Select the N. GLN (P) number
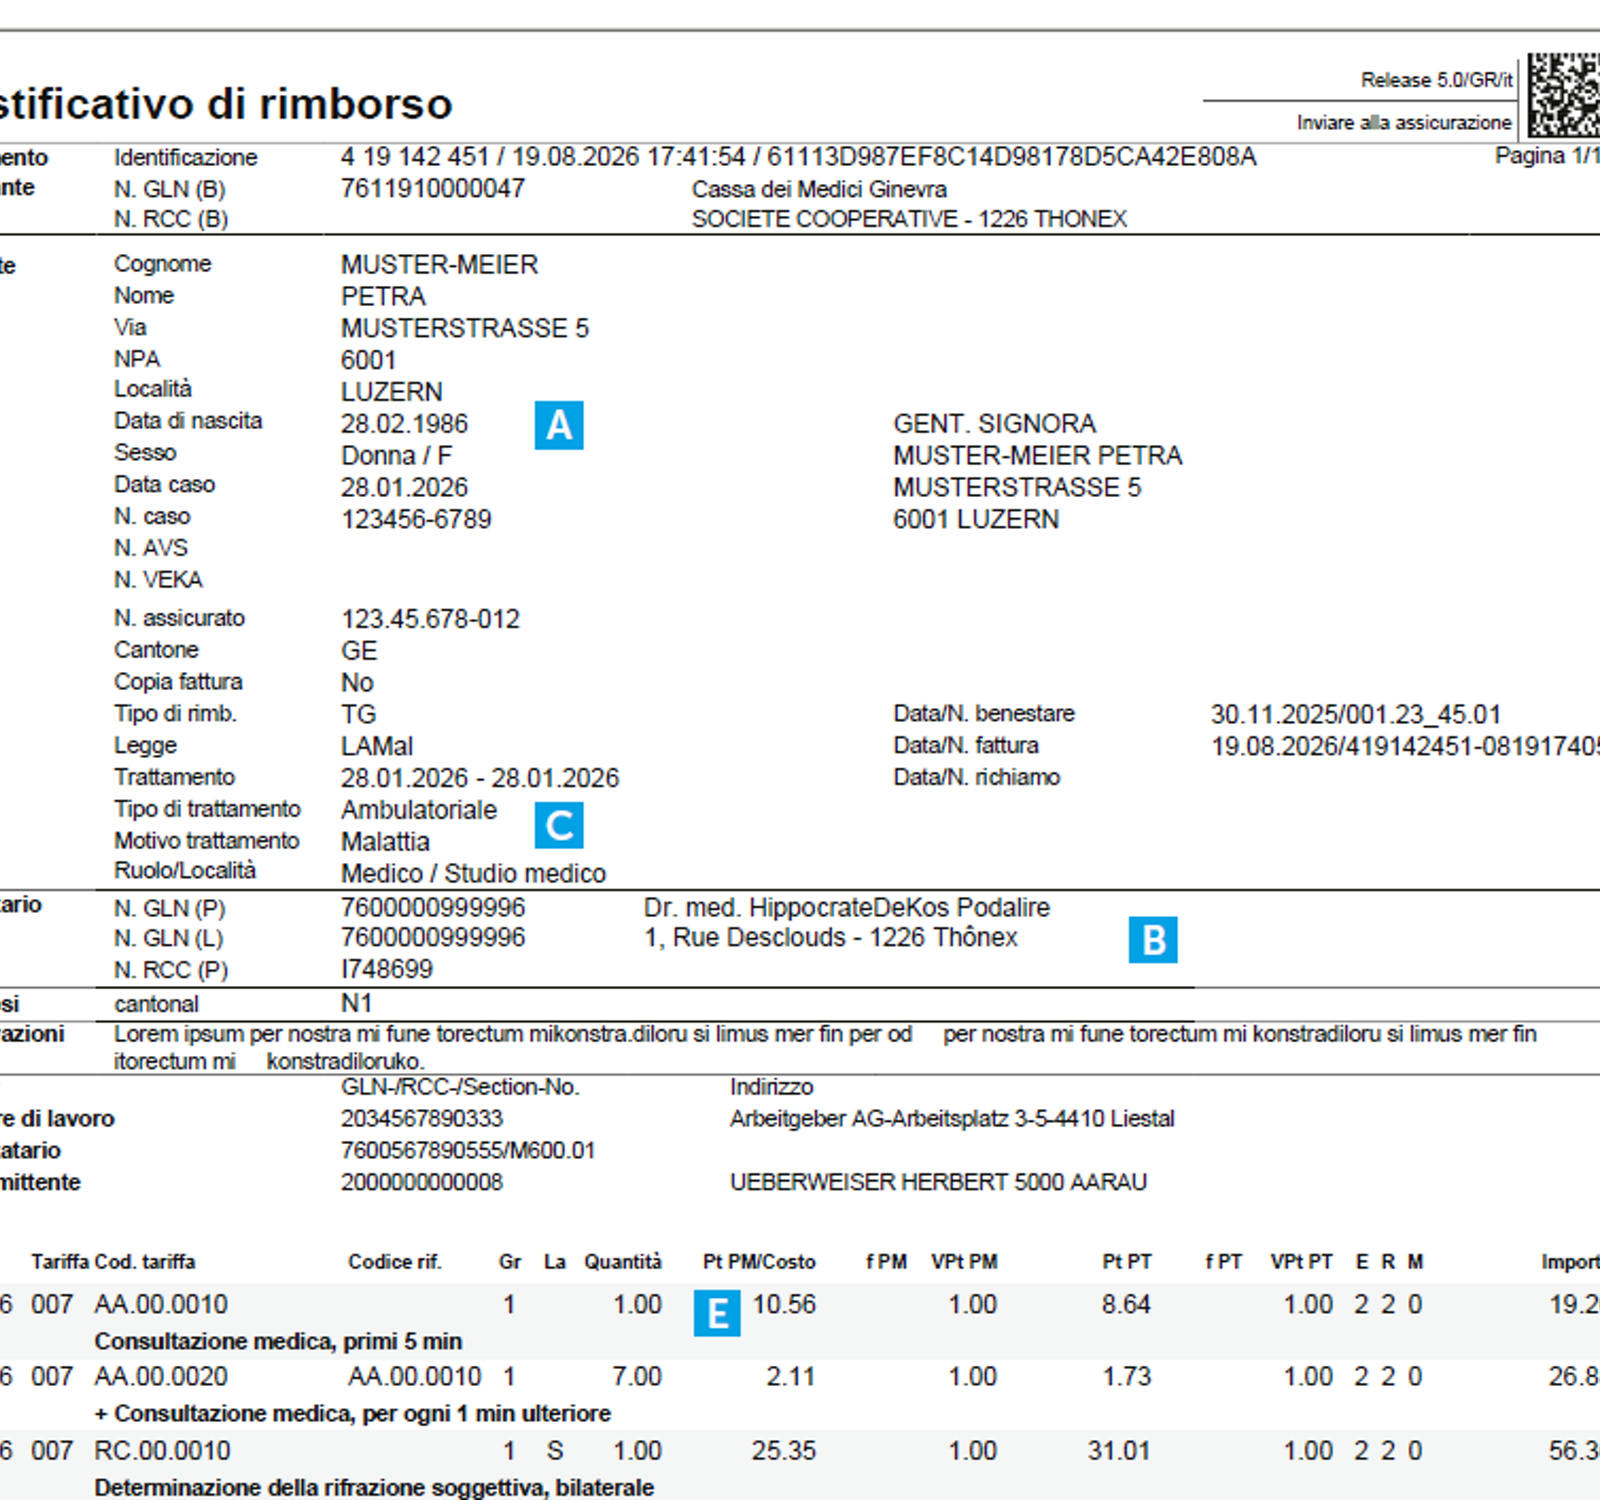The width and height of the screenshot is (1600, 1500). [433, 908]
